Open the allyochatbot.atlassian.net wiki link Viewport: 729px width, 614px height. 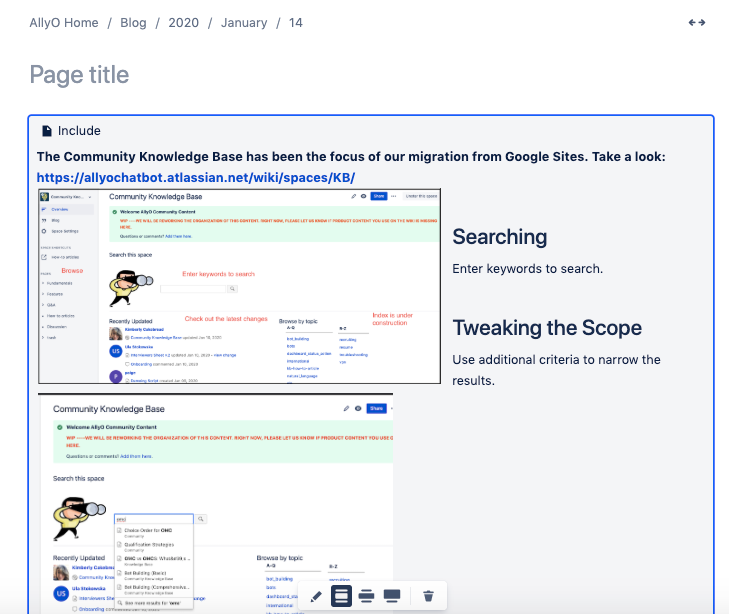point(196,178)
